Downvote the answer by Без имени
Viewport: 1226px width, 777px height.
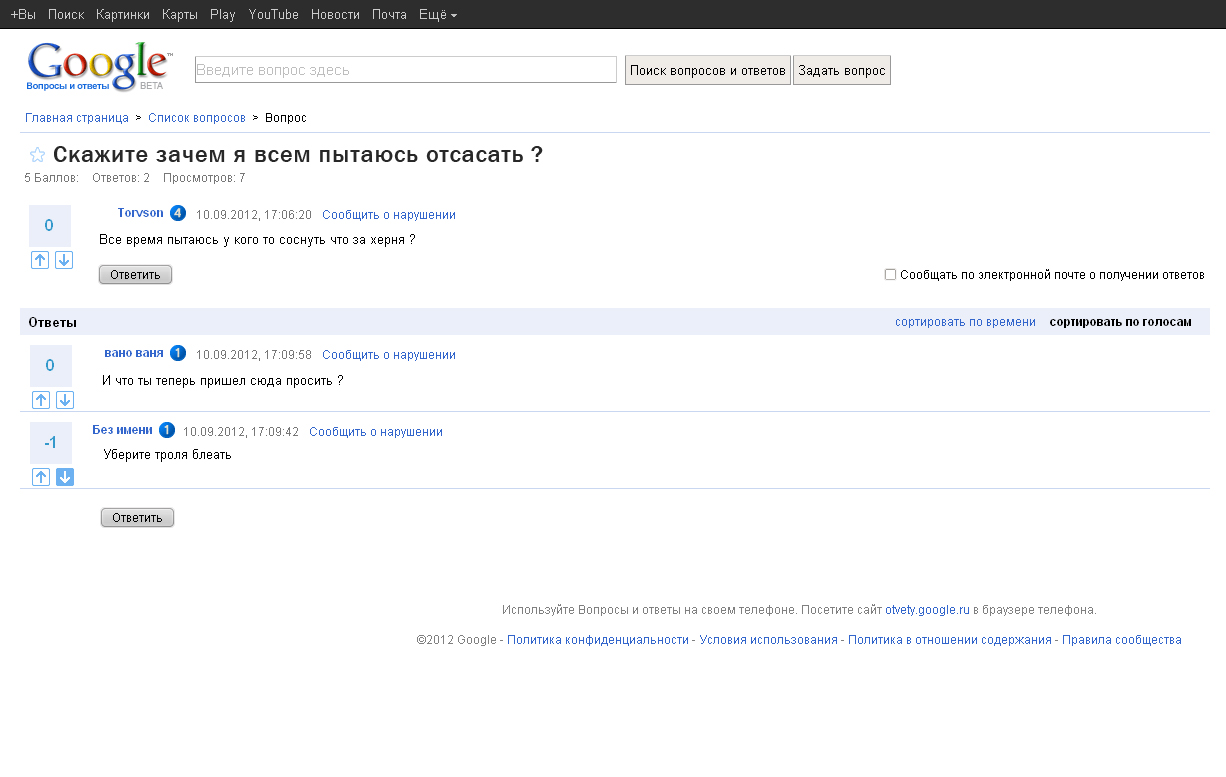pos(65,477)
